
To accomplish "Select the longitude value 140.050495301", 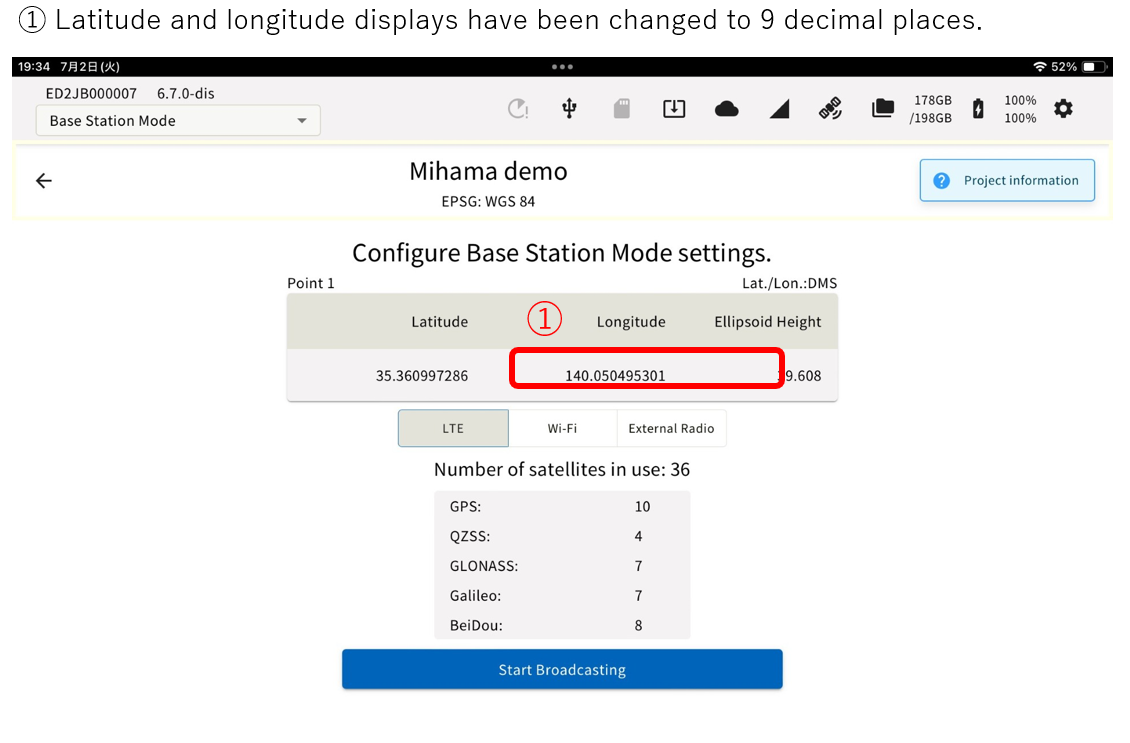I will pyautogui.click(x=615, y=375).
